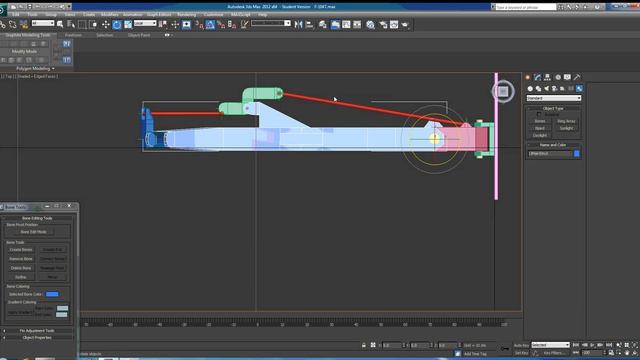Viewport: 640px width, 360px height.
Task: Click the Delete Bone button
Action: click(x=21, y=268)
